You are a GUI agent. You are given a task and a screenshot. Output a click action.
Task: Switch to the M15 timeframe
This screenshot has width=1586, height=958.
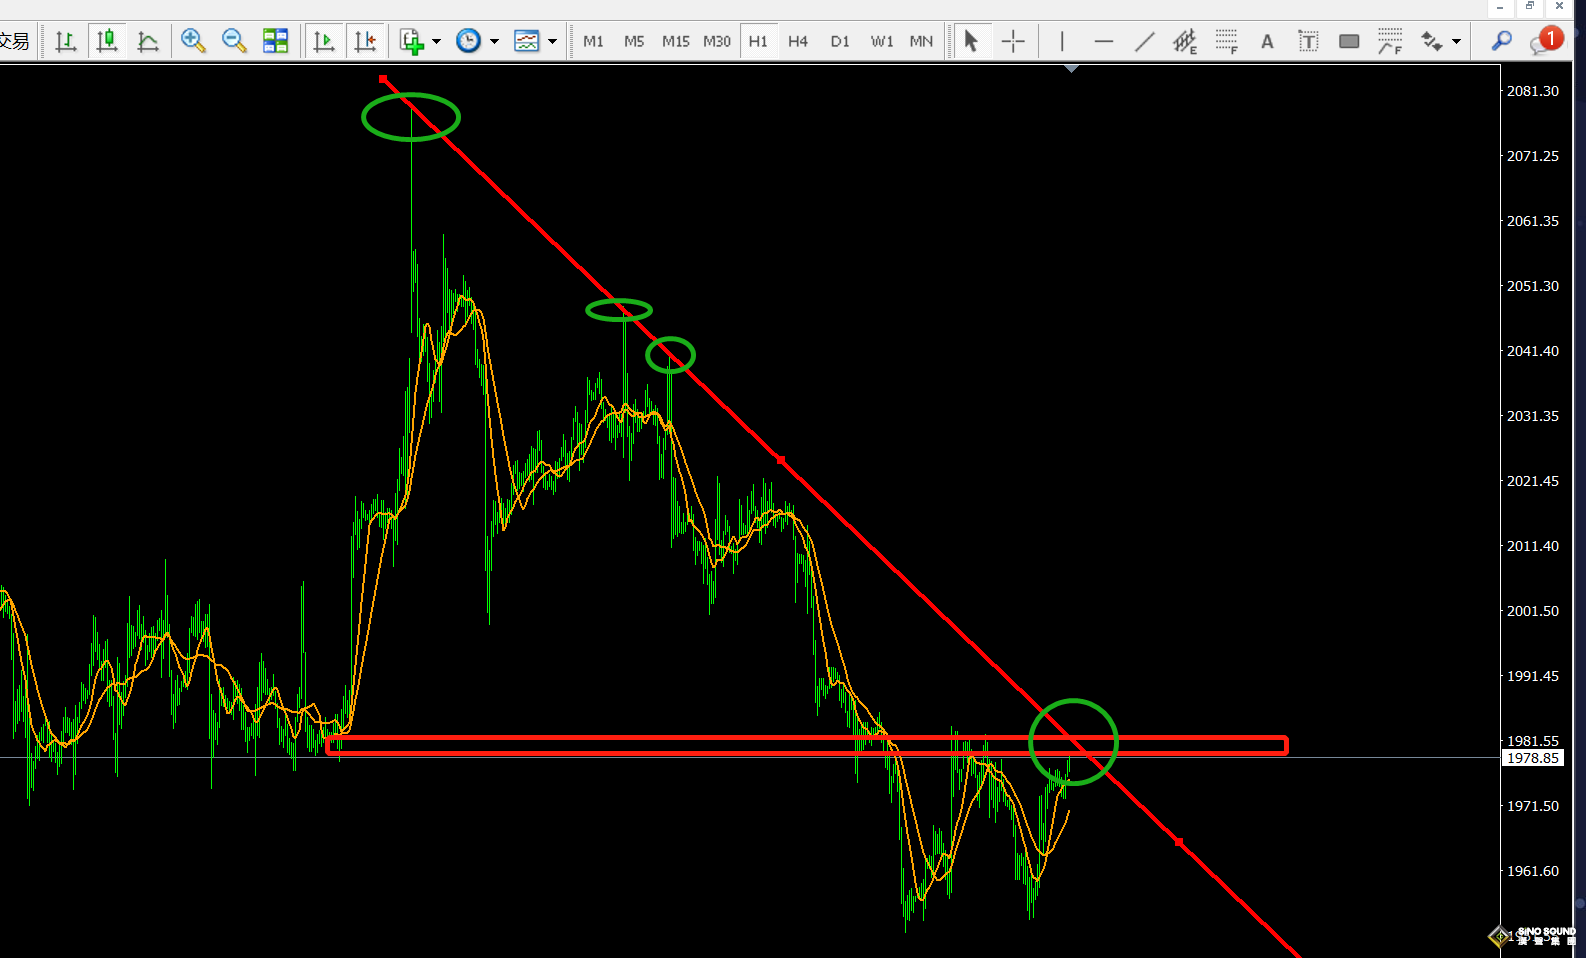point(675,41)
